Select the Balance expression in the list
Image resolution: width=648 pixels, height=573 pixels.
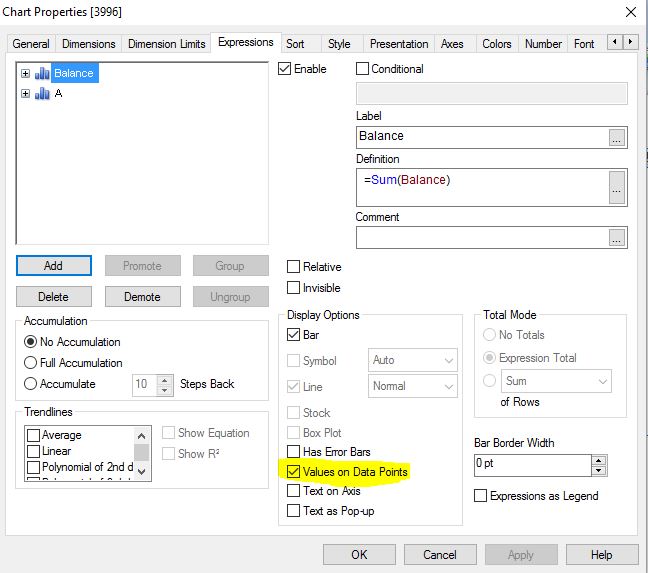pyautogui.click(x=74, y=73)
